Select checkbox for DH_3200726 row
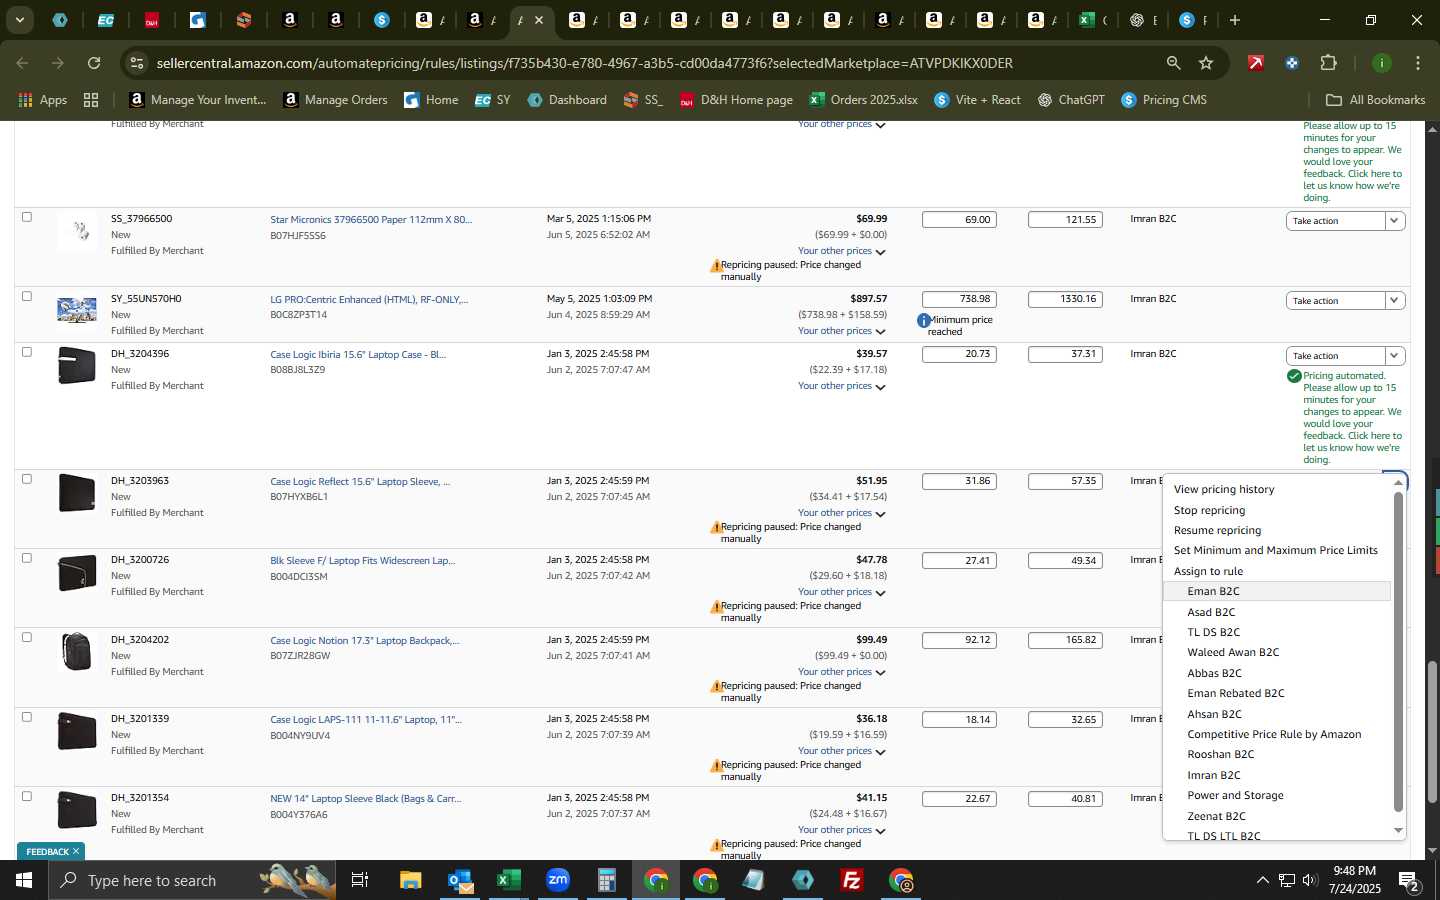 (x=27, y=558)
